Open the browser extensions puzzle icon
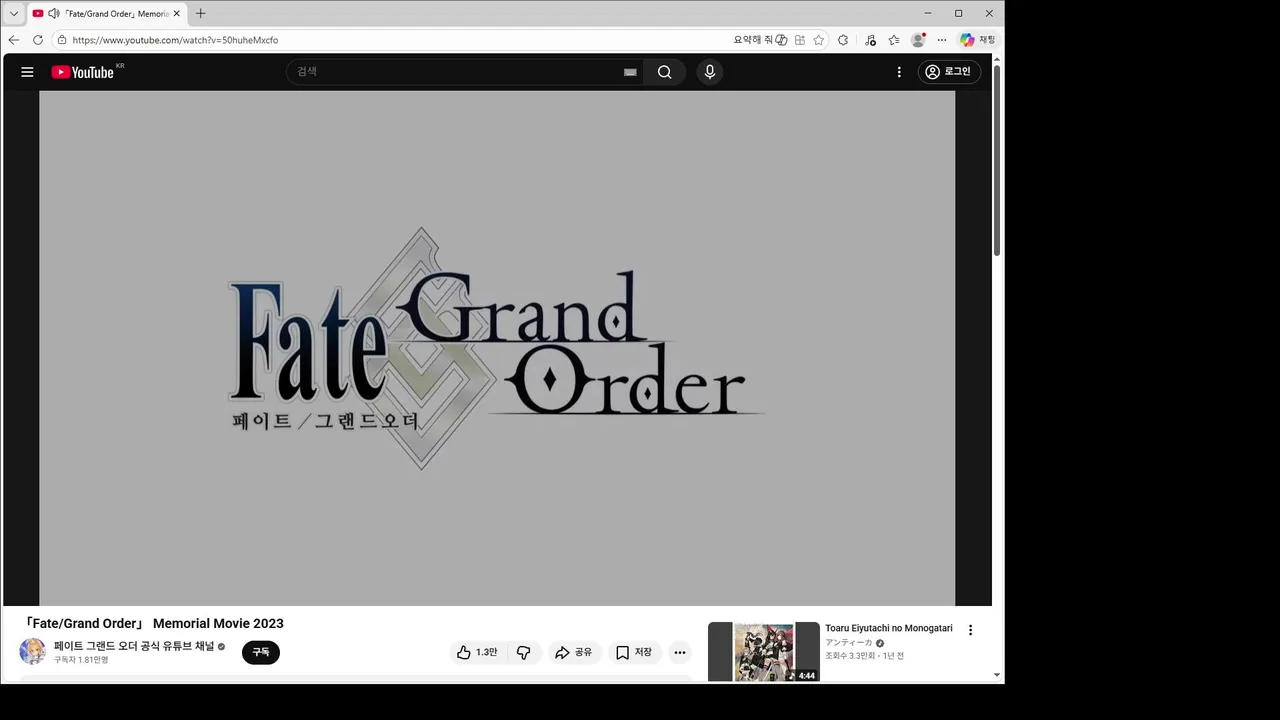This screenshot has width=1280, height=720. 843,40
